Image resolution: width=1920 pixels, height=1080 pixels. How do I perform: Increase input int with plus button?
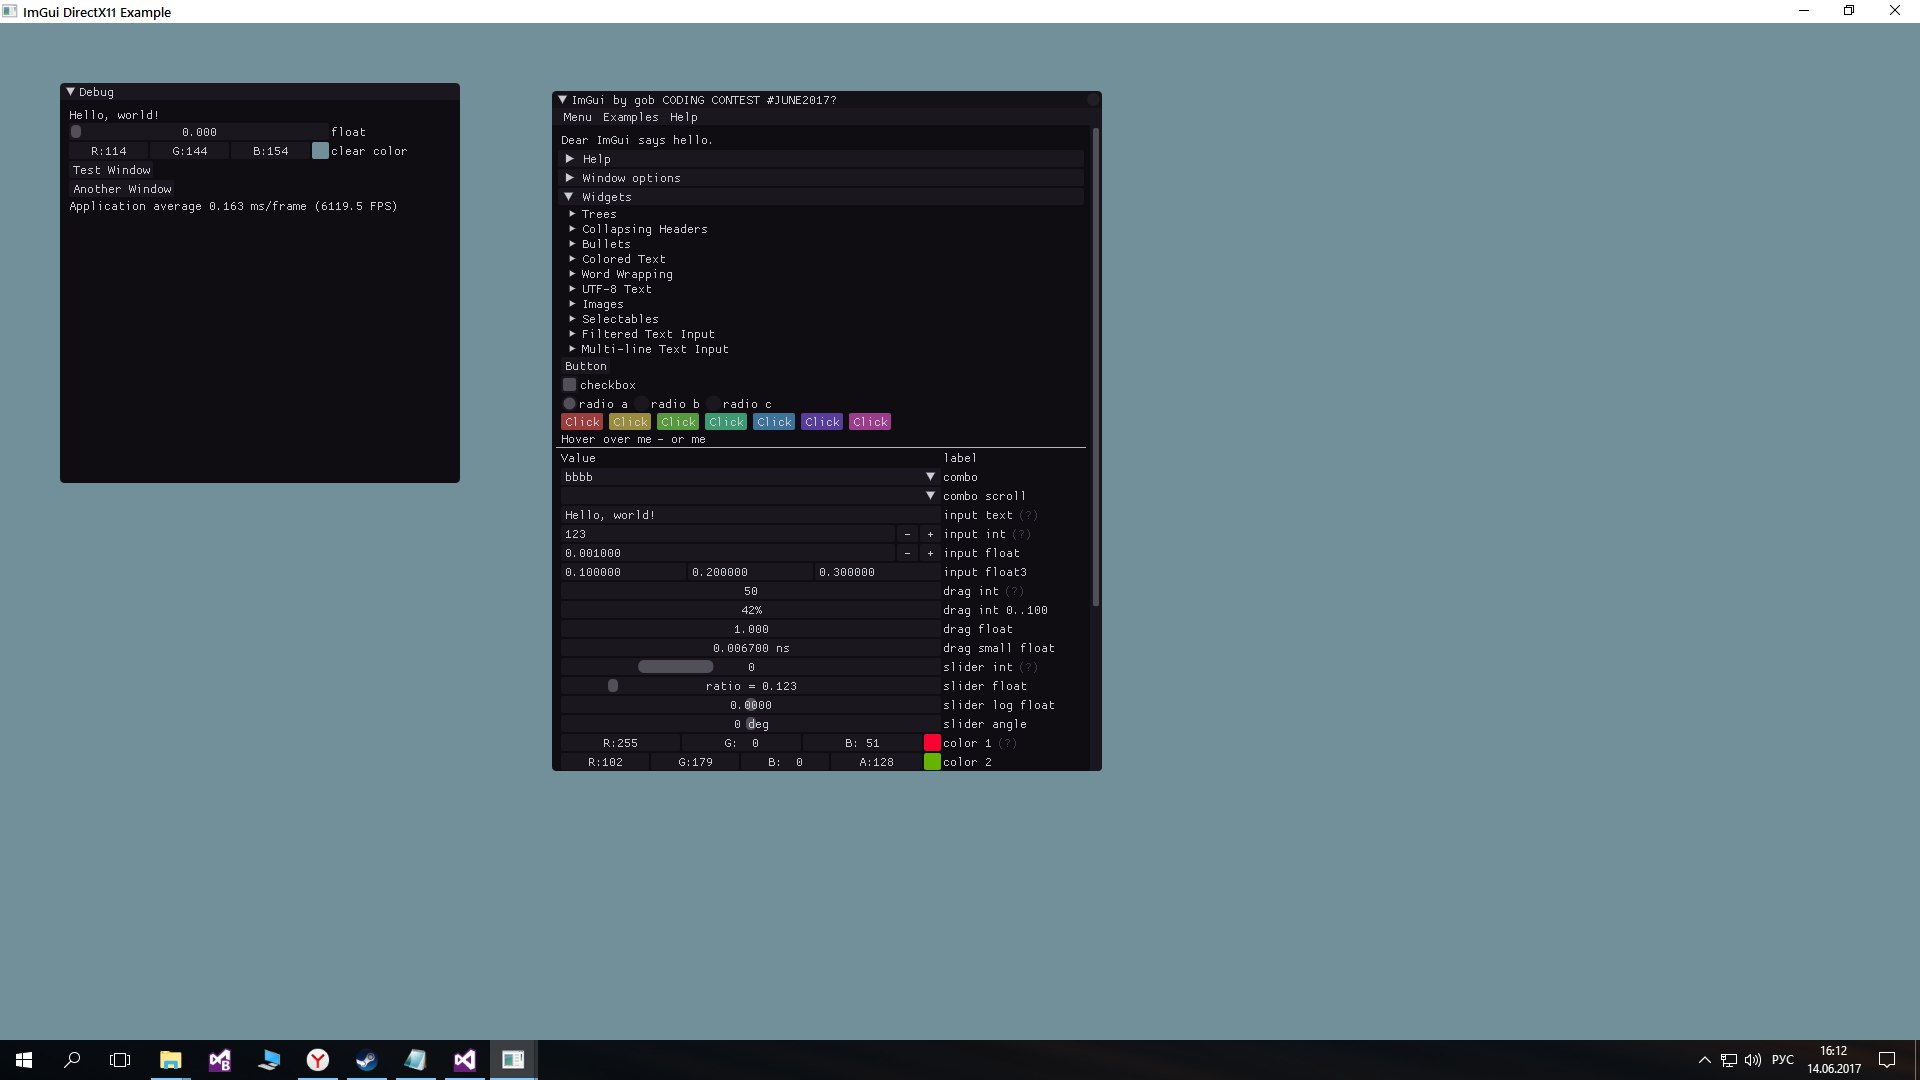(930, 534)
